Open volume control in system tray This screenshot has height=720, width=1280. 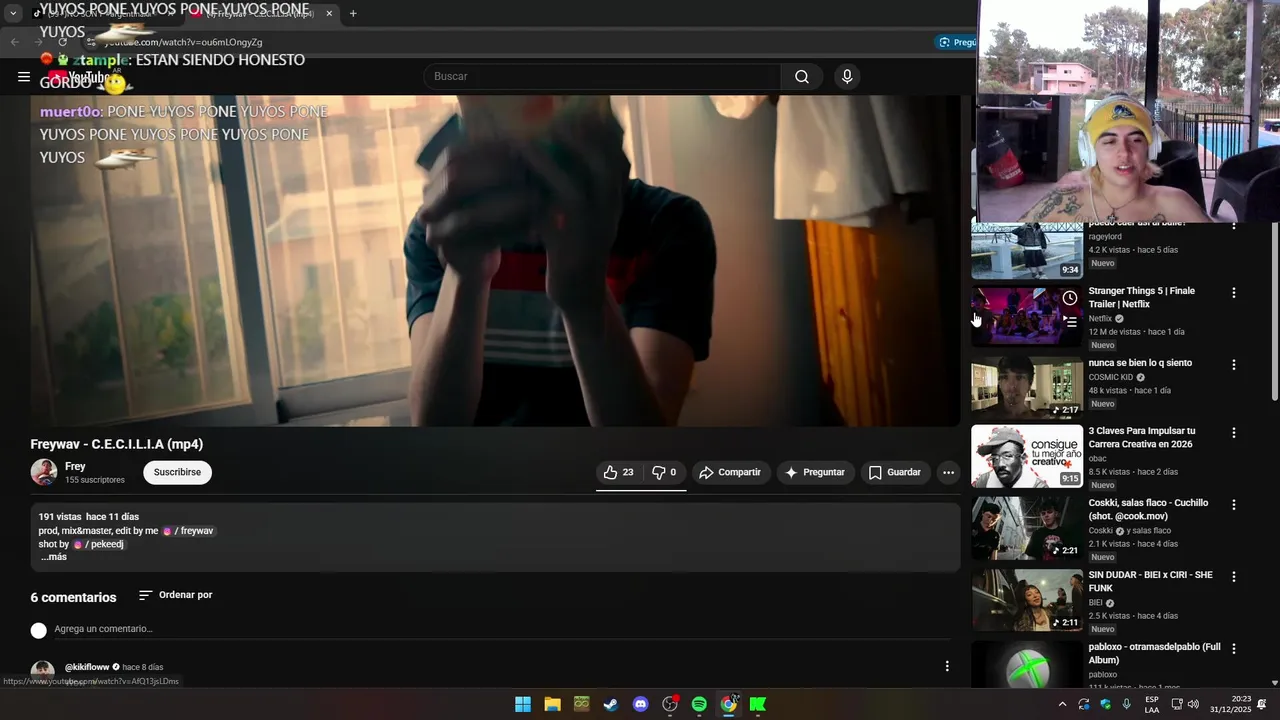click(1193, 705)
